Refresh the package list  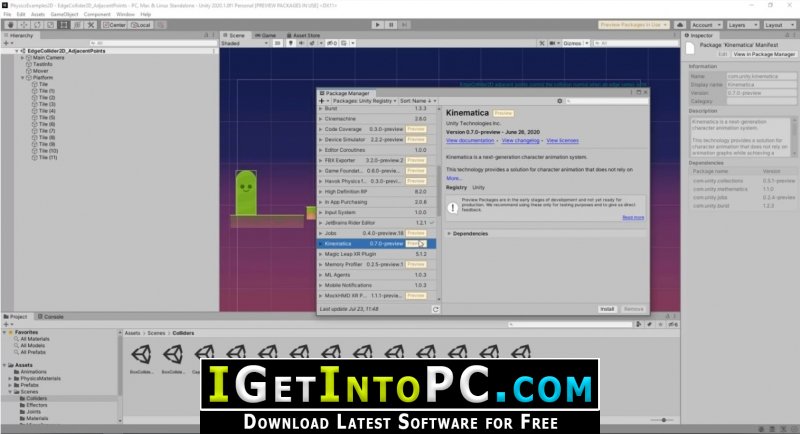435,309
